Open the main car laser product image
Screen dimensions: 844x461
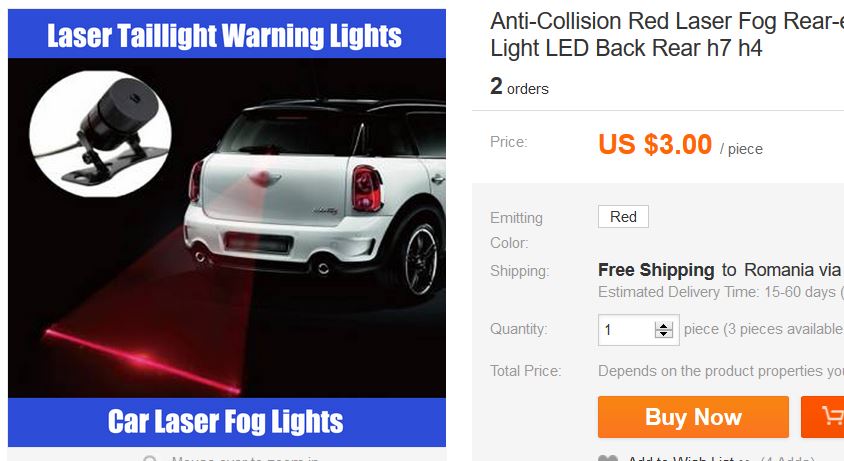(x=227, y=228)
